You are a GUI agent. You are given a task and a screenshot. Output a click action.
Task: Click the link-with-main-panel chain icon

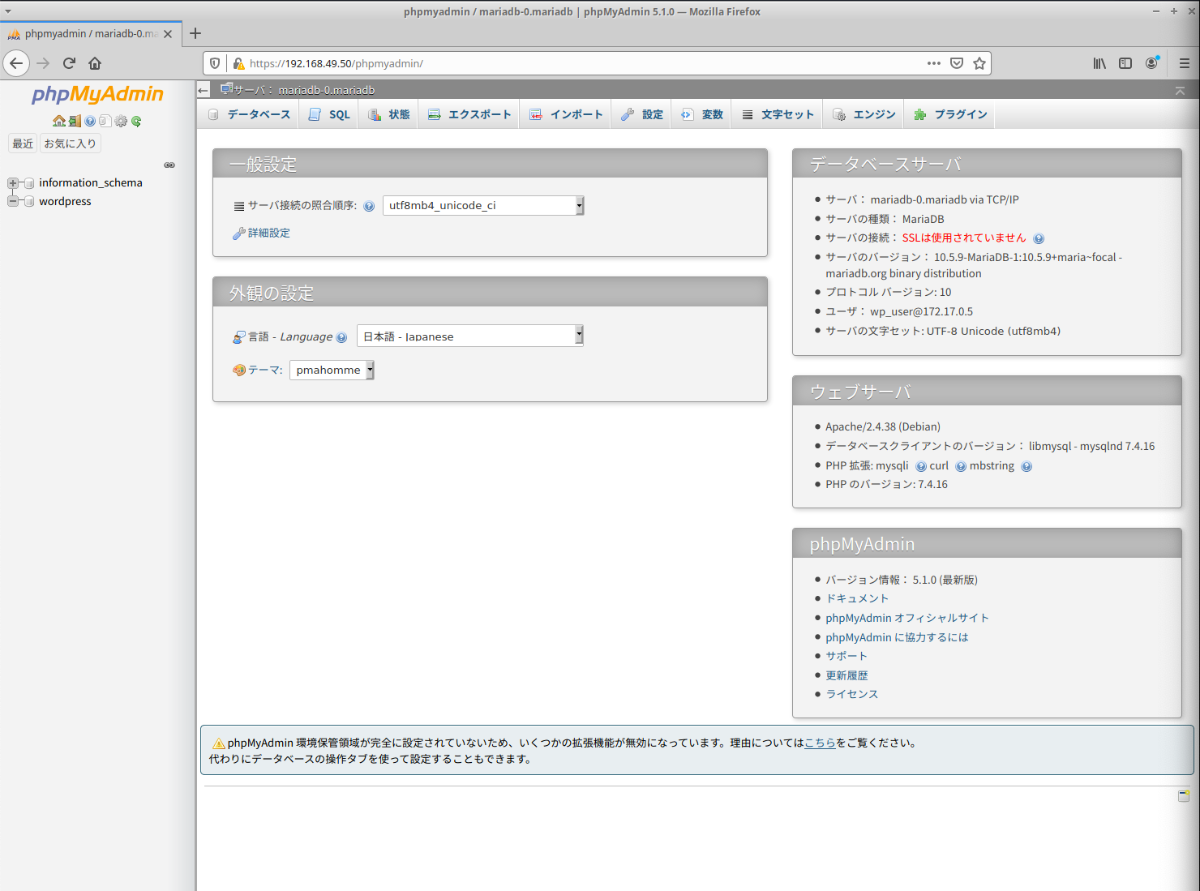pos(169,165)
